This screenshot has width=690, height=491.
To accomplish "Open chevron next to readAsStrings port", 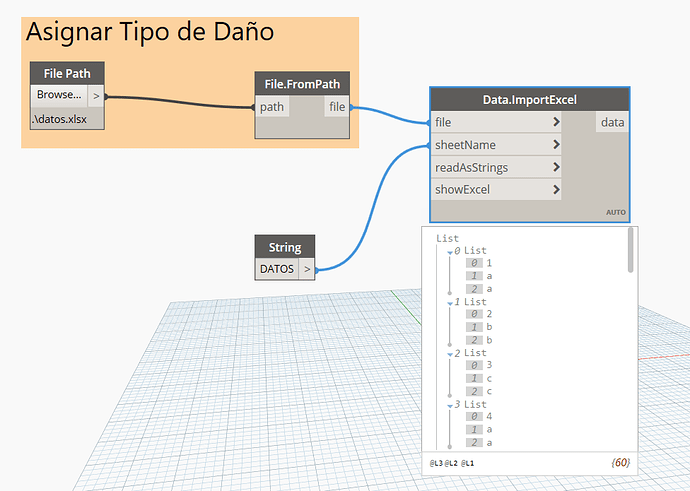I will (556, 167).
